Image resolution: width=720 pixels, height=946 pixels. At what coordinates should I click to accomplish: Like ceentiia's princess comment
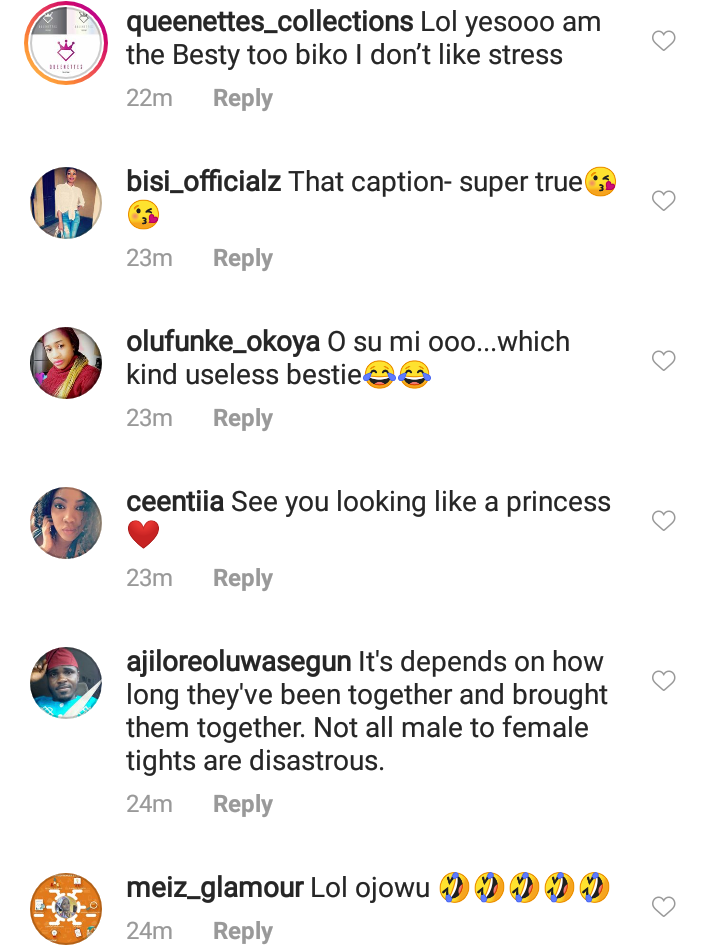(x=663, y=521)
